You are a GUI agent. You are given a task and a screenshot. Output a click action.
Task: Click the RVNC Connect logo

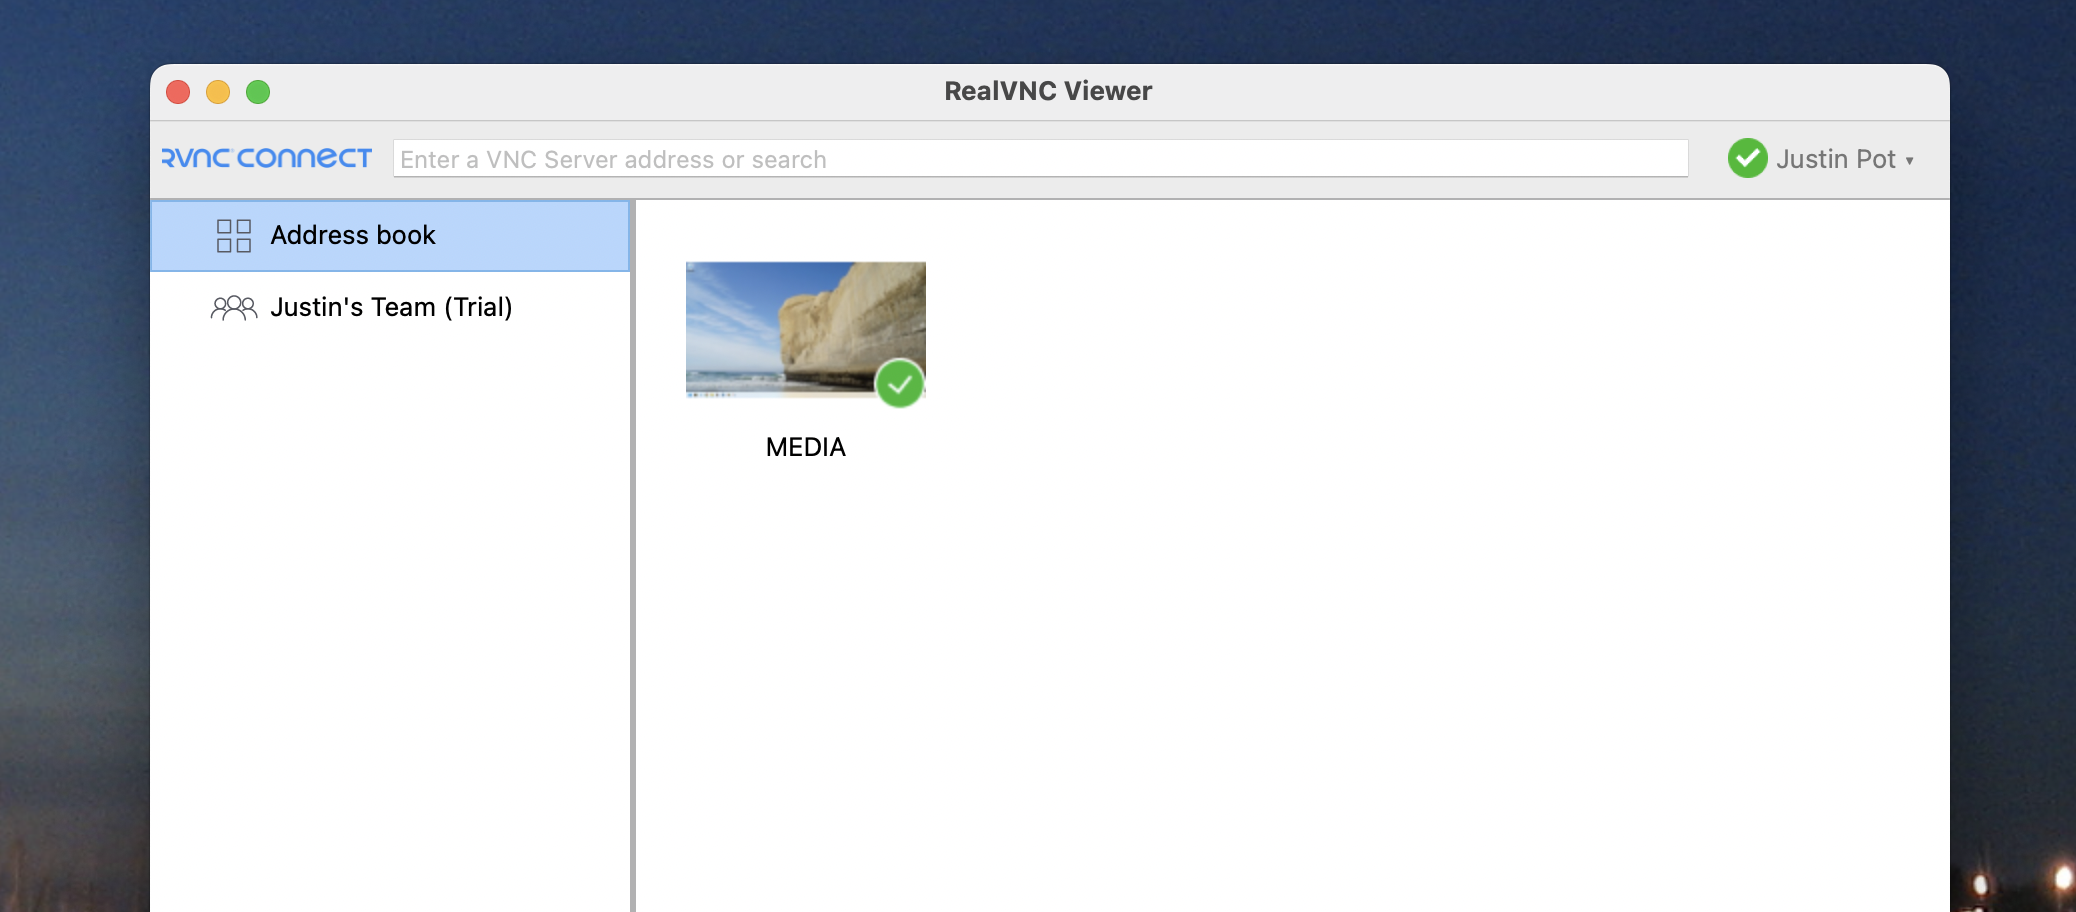click(266, 158)
